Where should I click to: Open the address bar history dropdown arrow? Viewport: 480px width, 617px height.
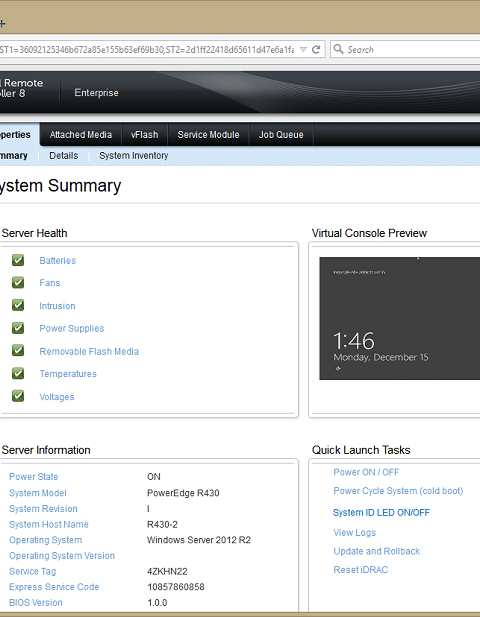click(303, 50)
